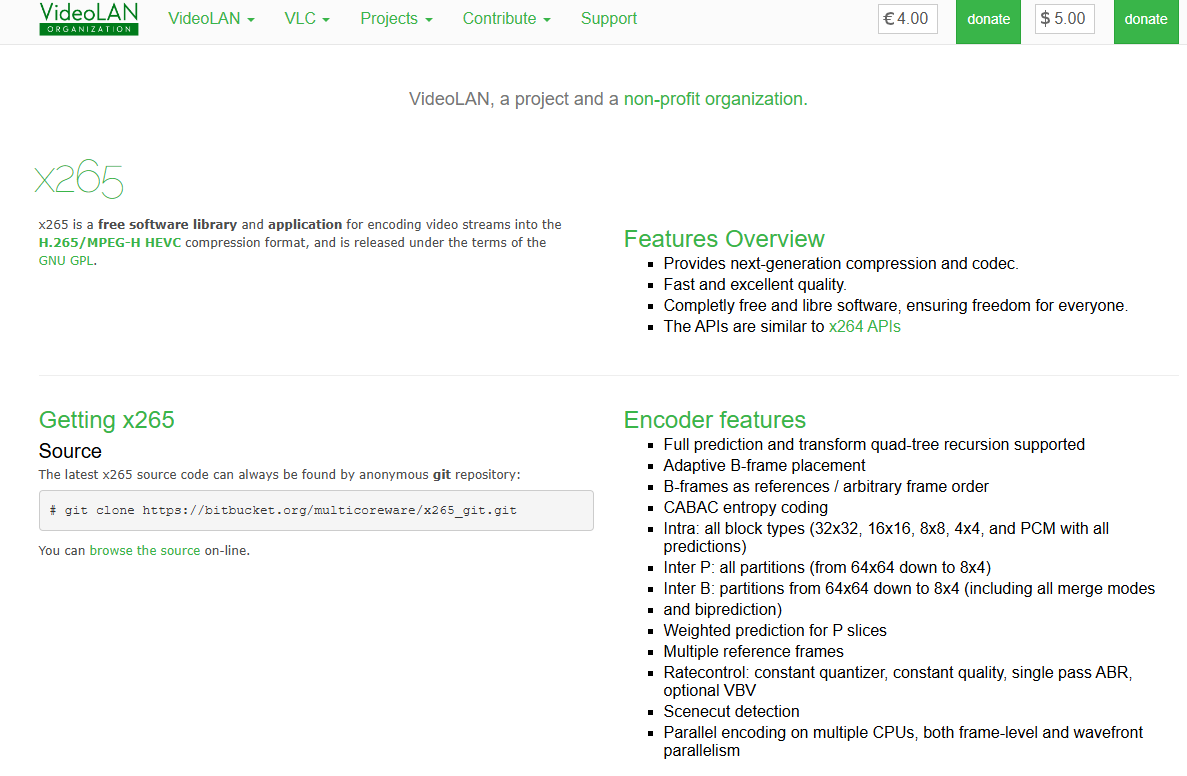Click the x265 logo heading
This screenshot has width=1187, height=776.
pyautogui.click(x=79, y=179)
